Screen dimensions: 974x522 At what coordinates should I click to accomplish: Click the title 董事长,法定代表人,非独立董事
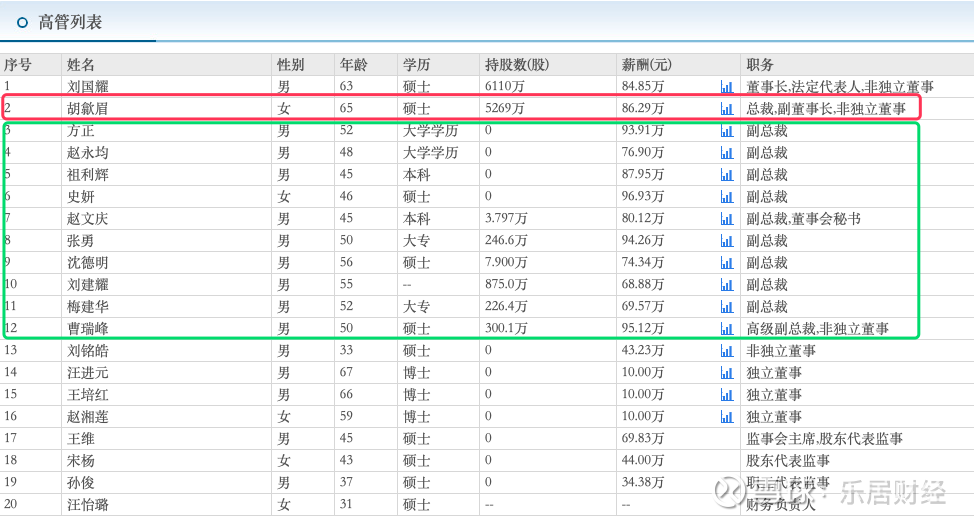(x=840, y=87)
